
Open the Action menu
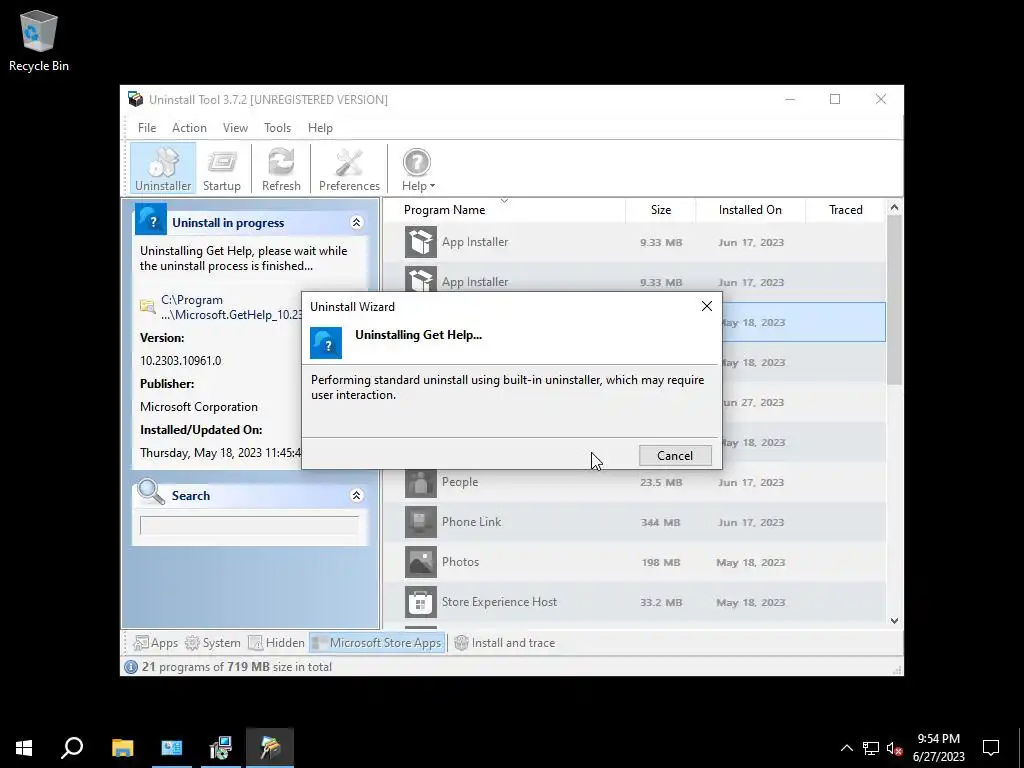[189, 128]
